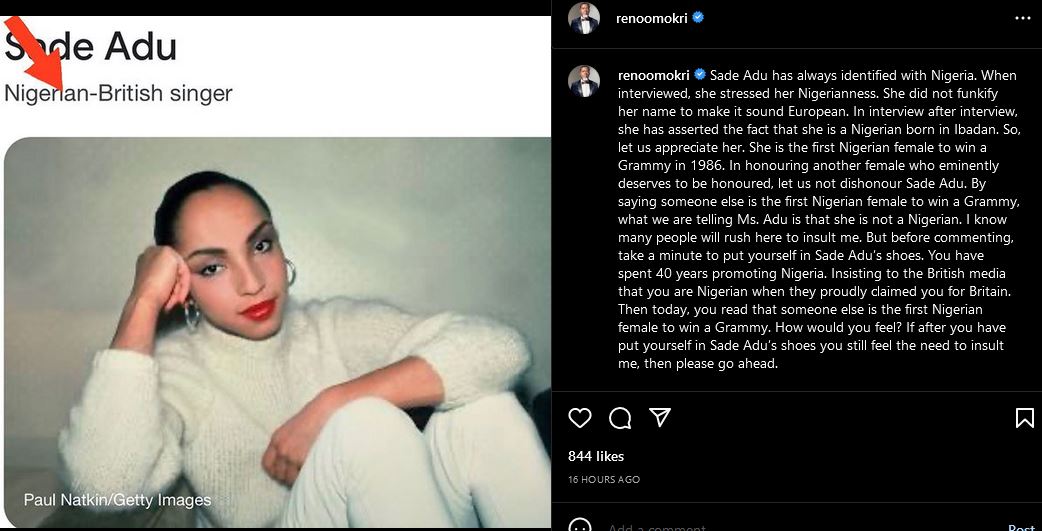Click the Paul Natkin/Getty Images credit
The height and width of the screenshot is (531, 1042).
coord(118,500)
